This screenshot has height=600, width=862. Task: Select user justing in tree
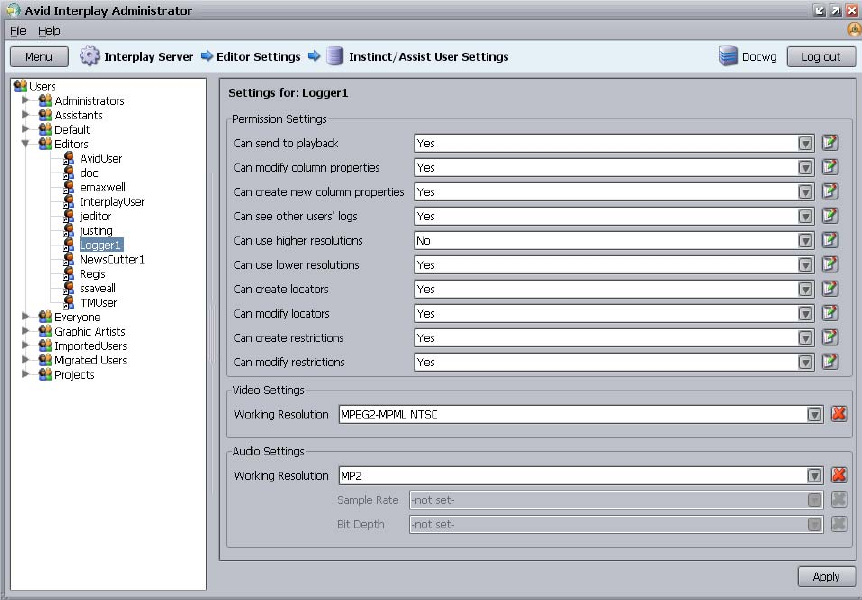point(96,230)
